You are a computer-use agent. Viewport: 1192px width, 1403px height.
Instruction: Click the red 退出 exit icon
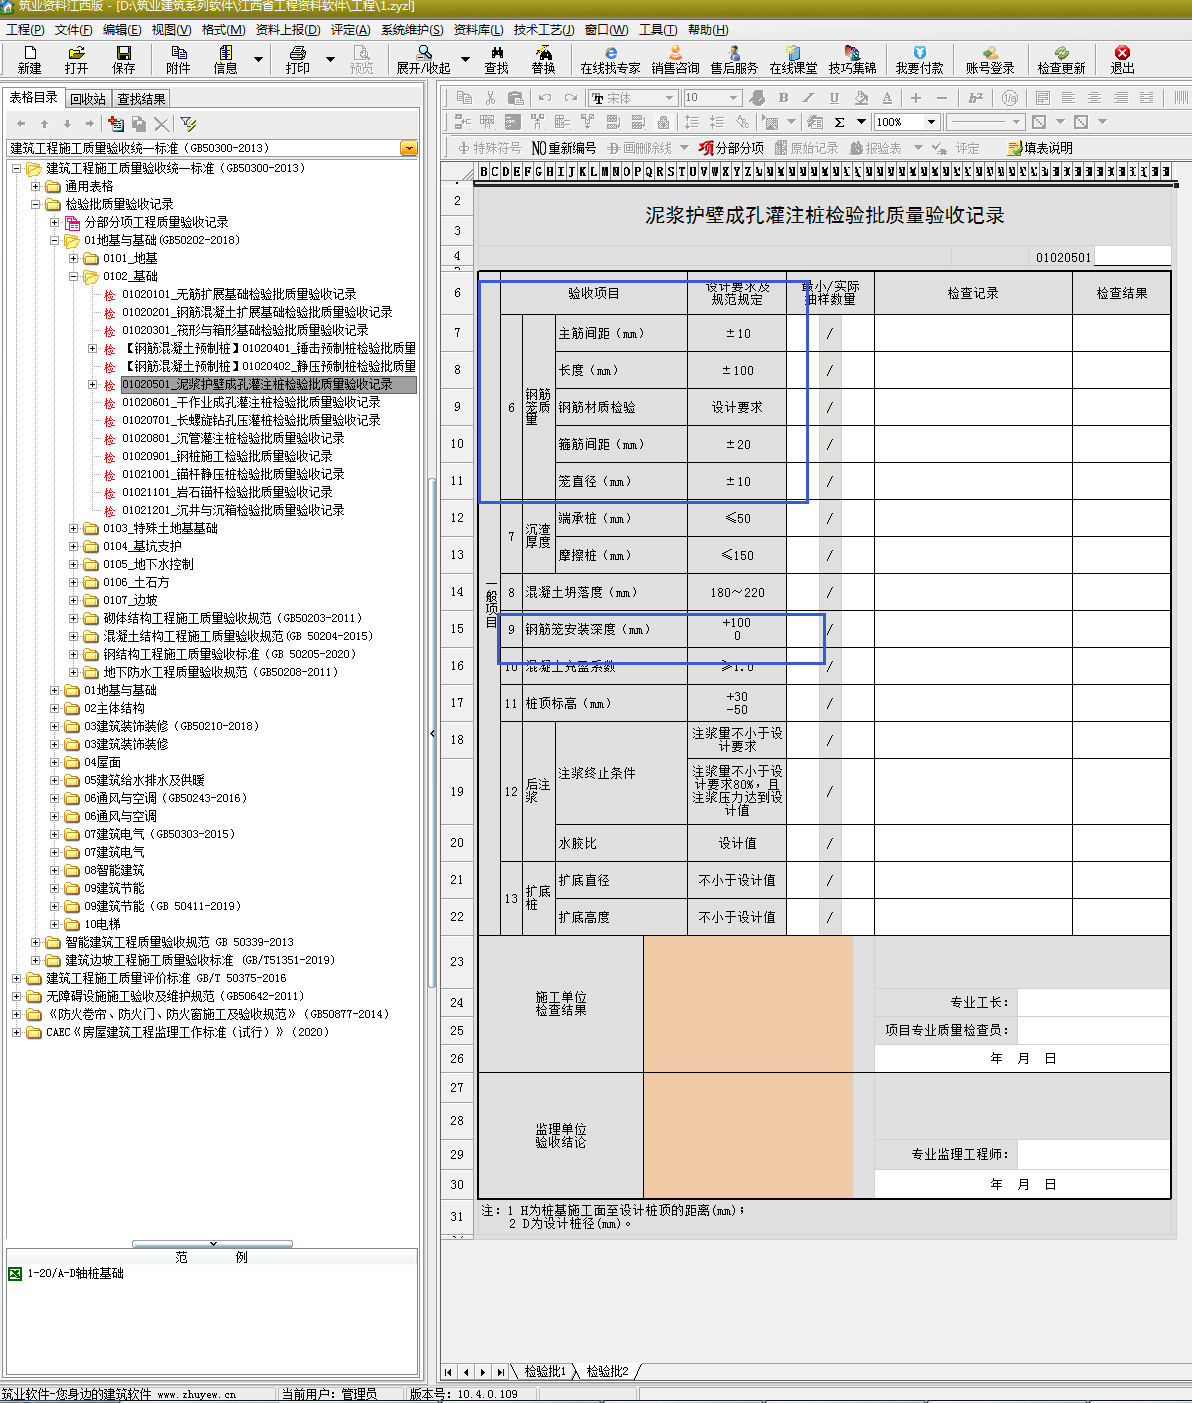click(1122, 60)
